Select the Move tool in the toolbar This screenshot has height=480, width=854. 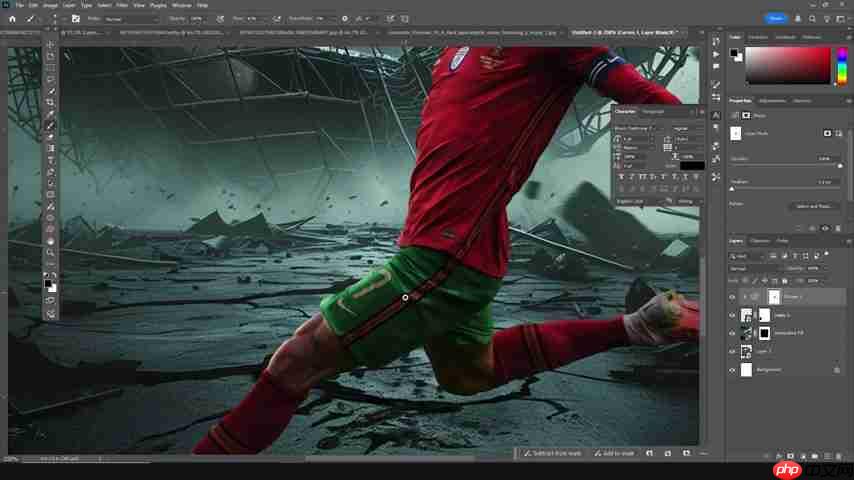[x=50, y=45]
